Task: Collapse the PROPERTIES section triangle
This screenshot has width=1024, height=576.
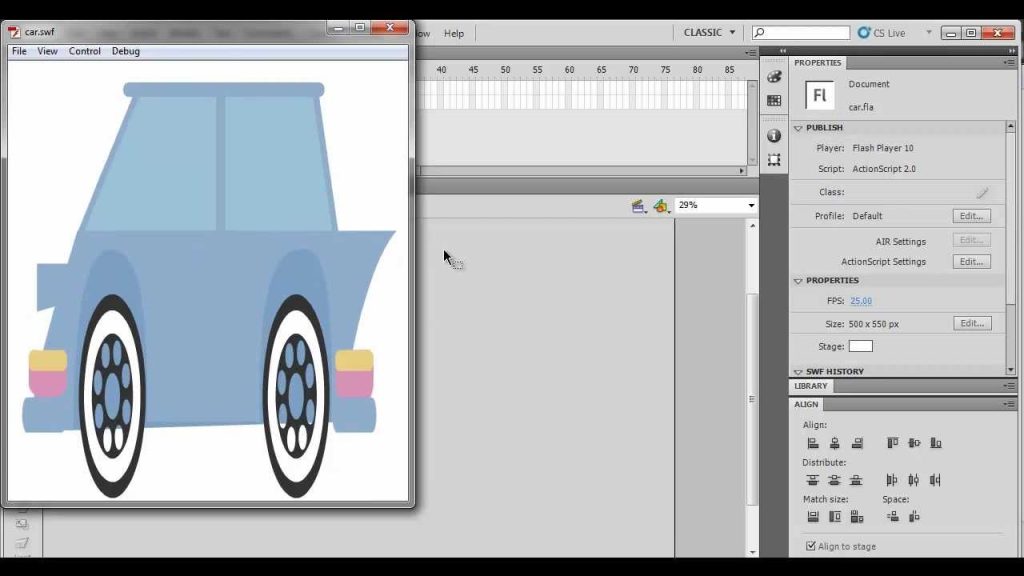Action: 798,281
